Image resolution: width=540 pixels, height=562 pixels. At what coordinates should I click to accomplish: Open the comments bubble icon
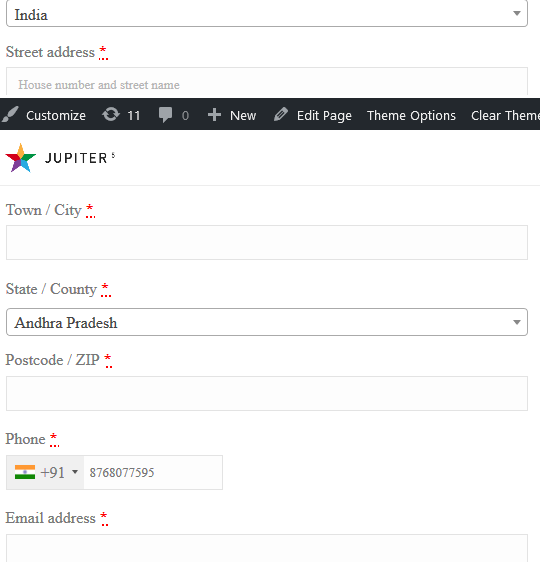[165, 115]
